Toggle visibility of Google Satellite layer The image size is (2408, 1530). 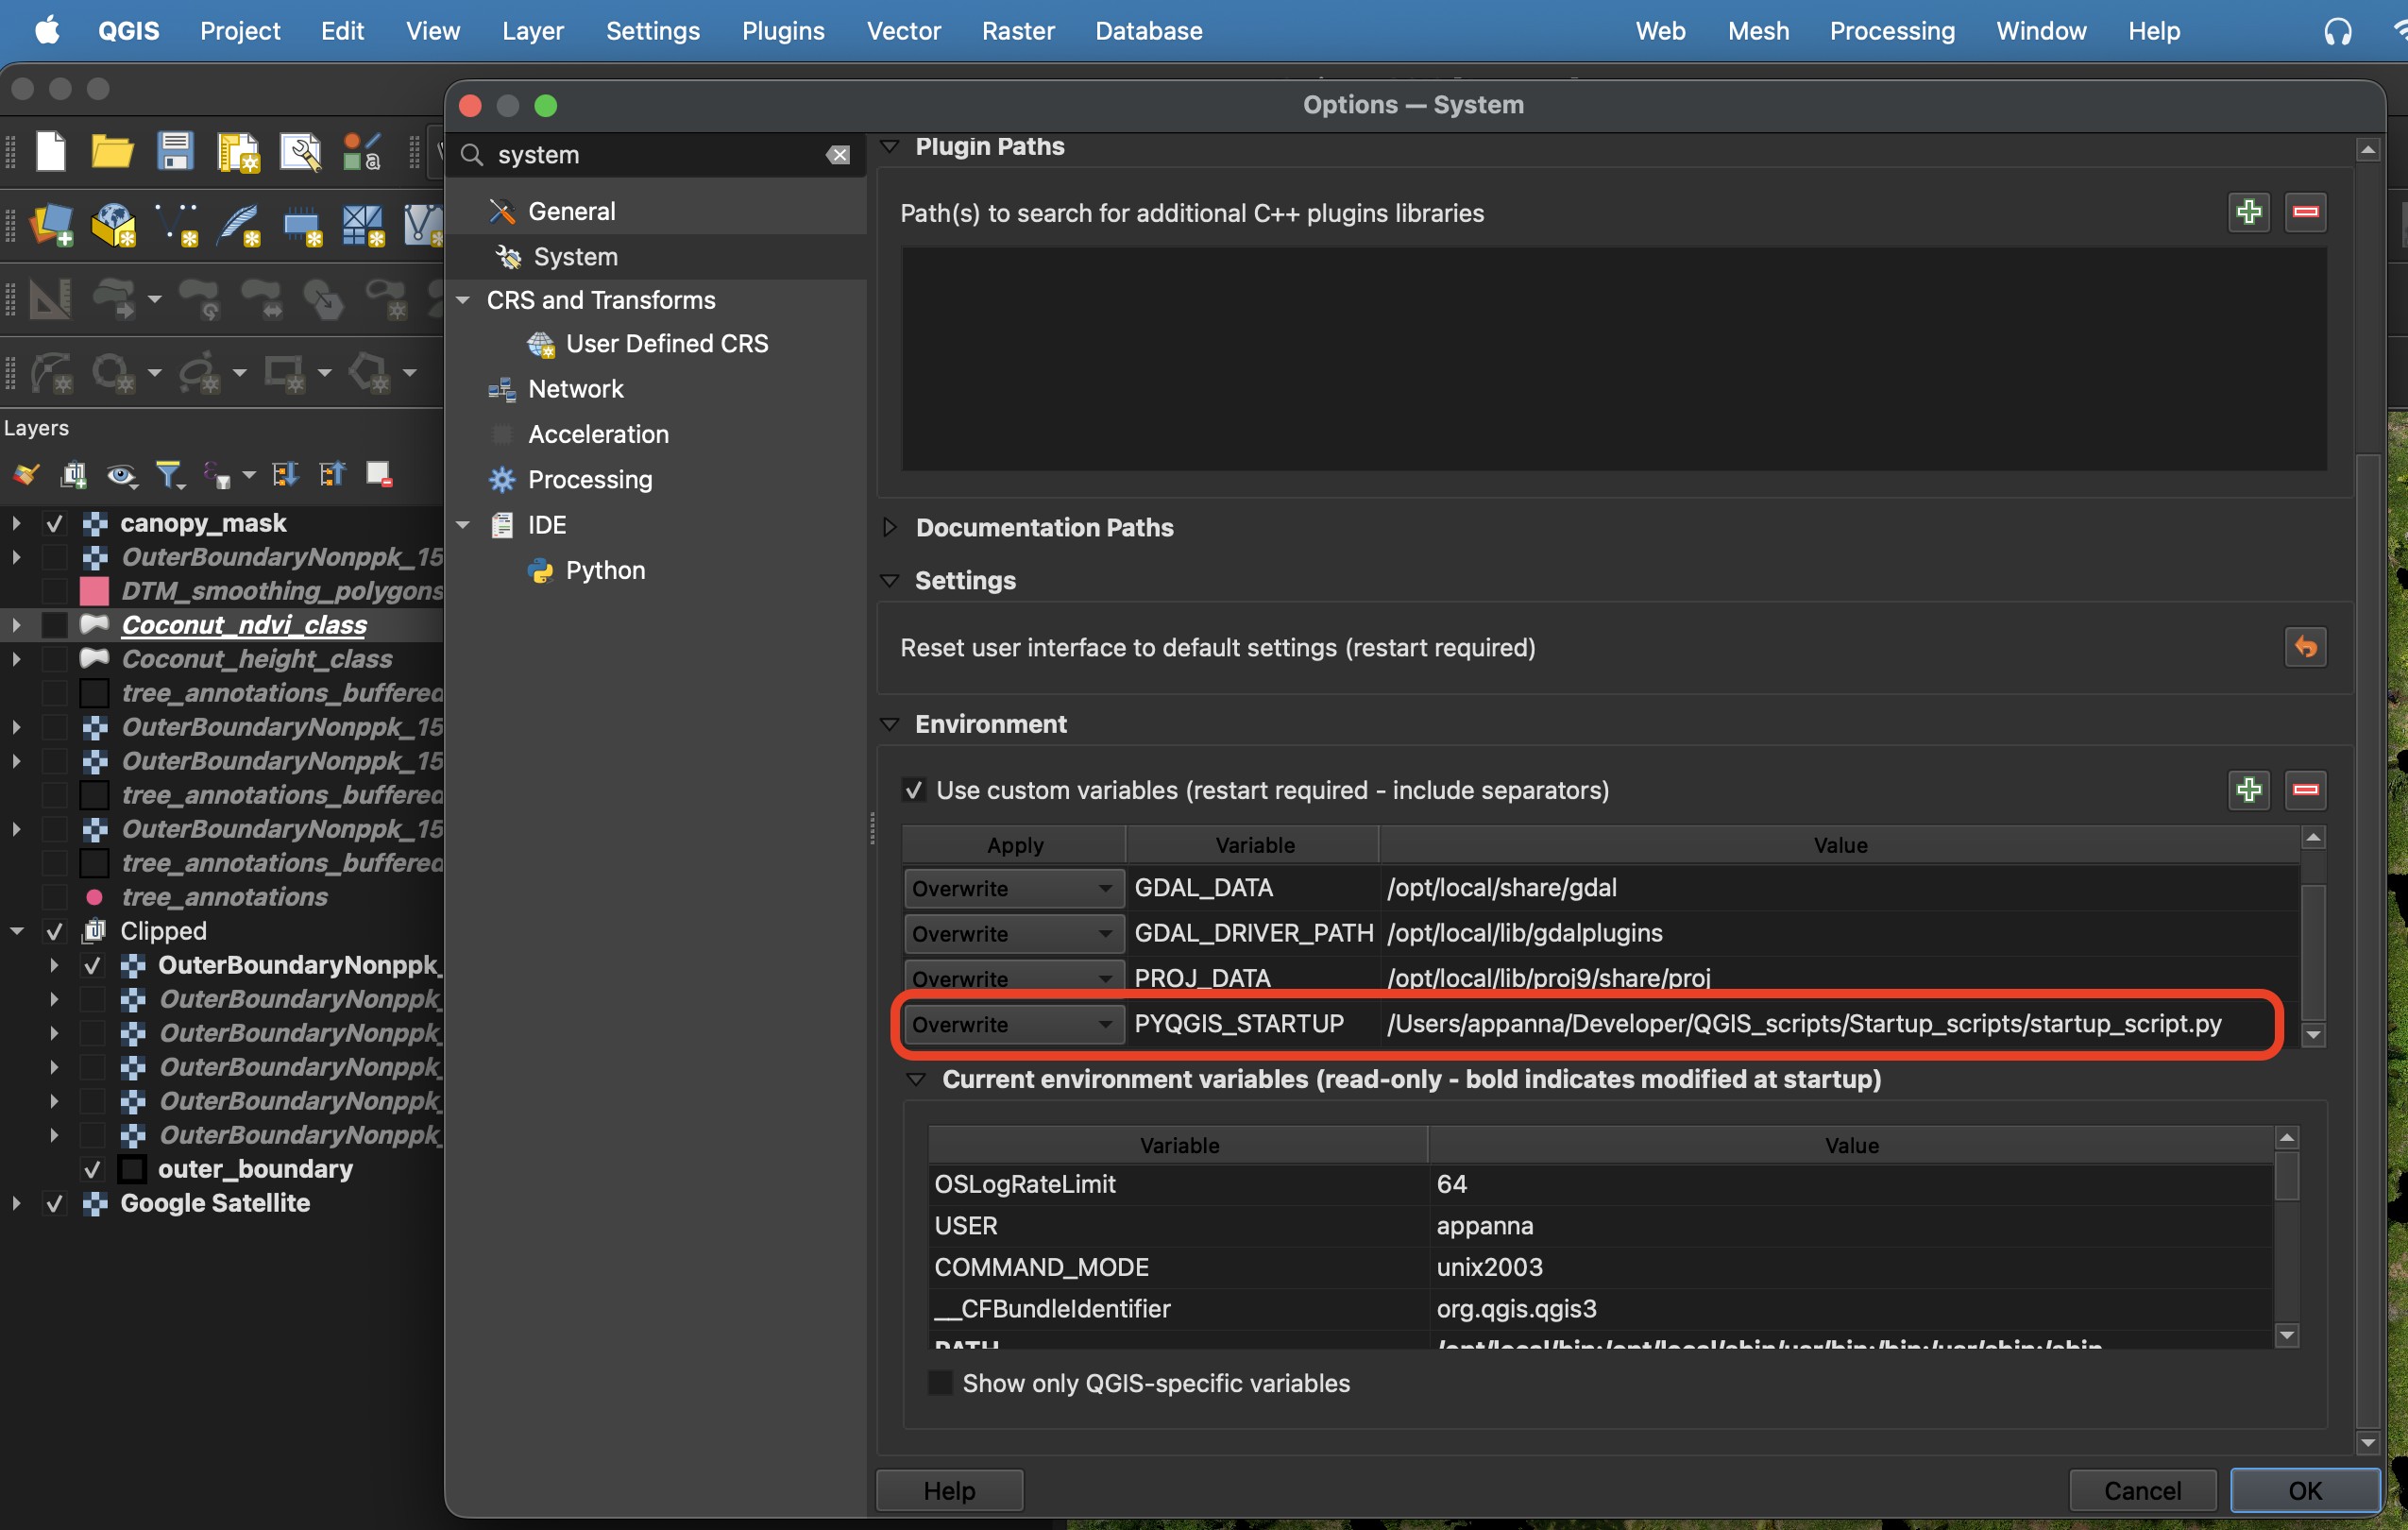tap(54, 1203)
